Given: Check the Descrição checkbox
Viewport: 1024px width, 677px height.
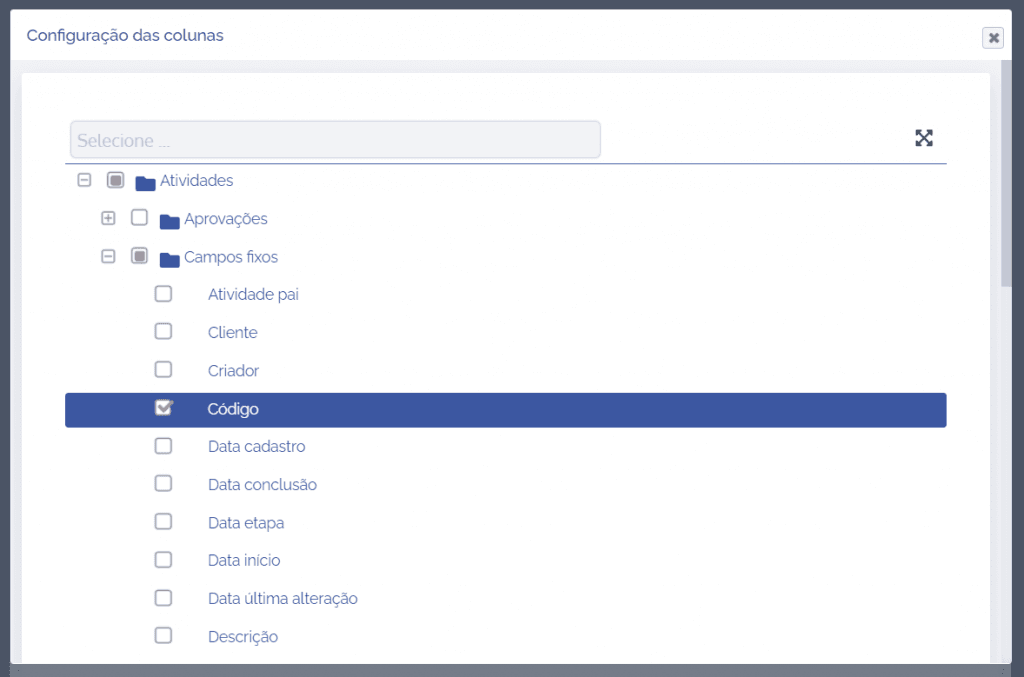Looking at the screenshot, I should [x=163, y=636].
